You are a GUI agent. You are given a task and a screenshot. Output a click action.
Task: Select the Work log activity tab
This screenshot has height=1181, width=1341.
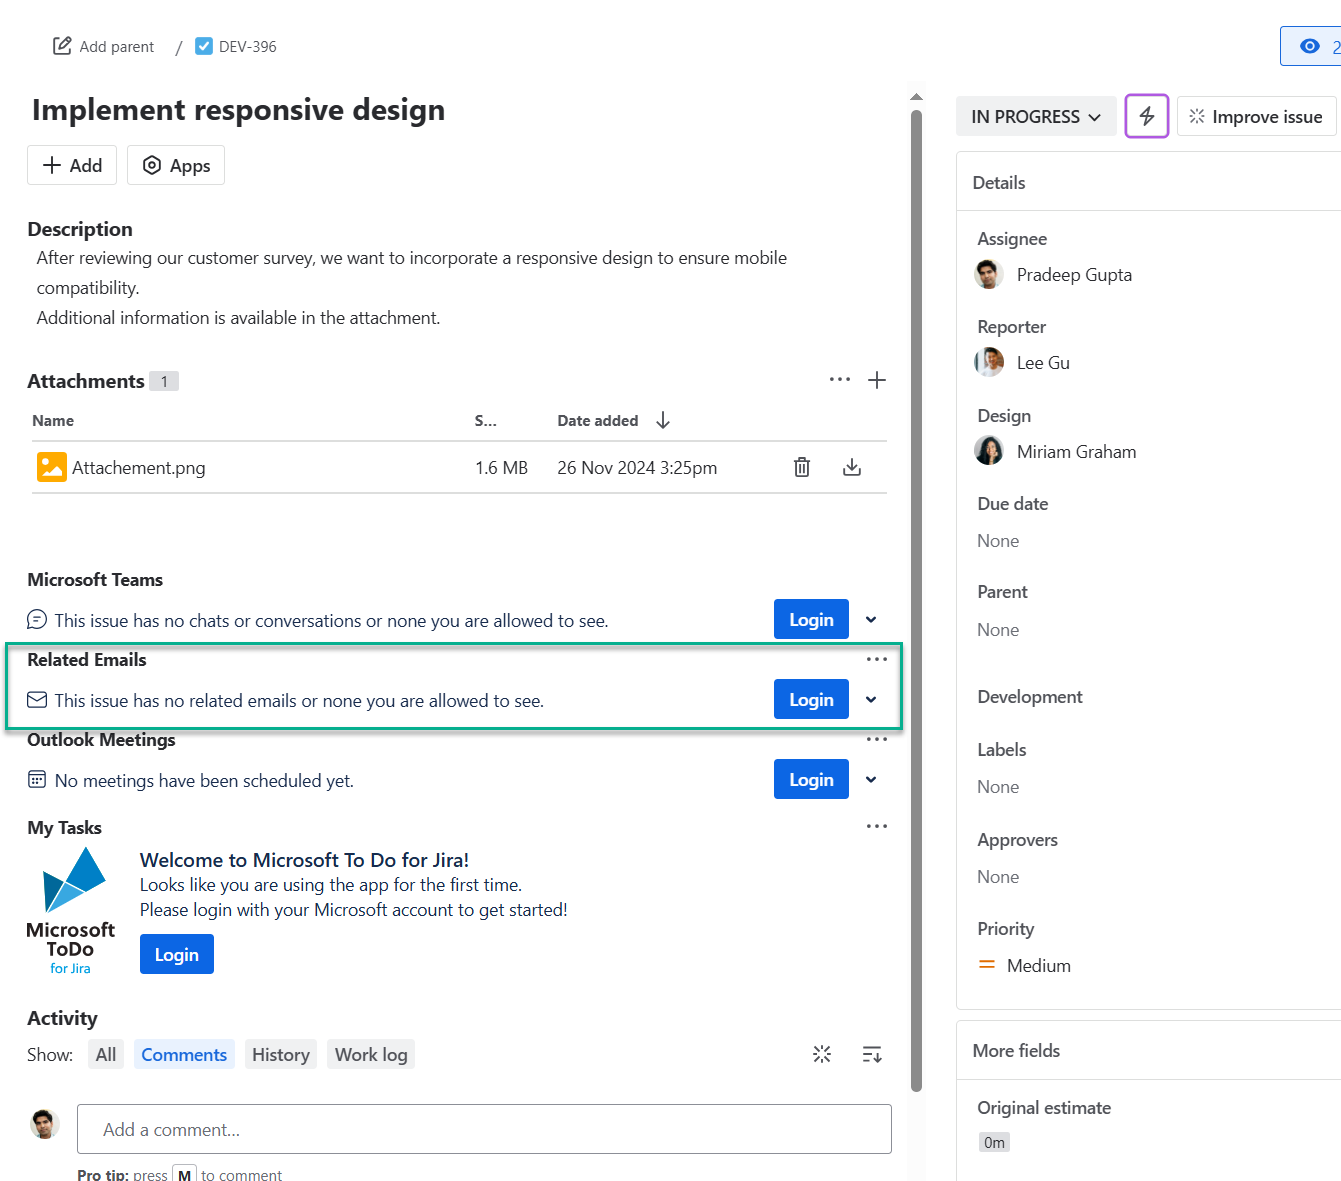click(371, 1055)
